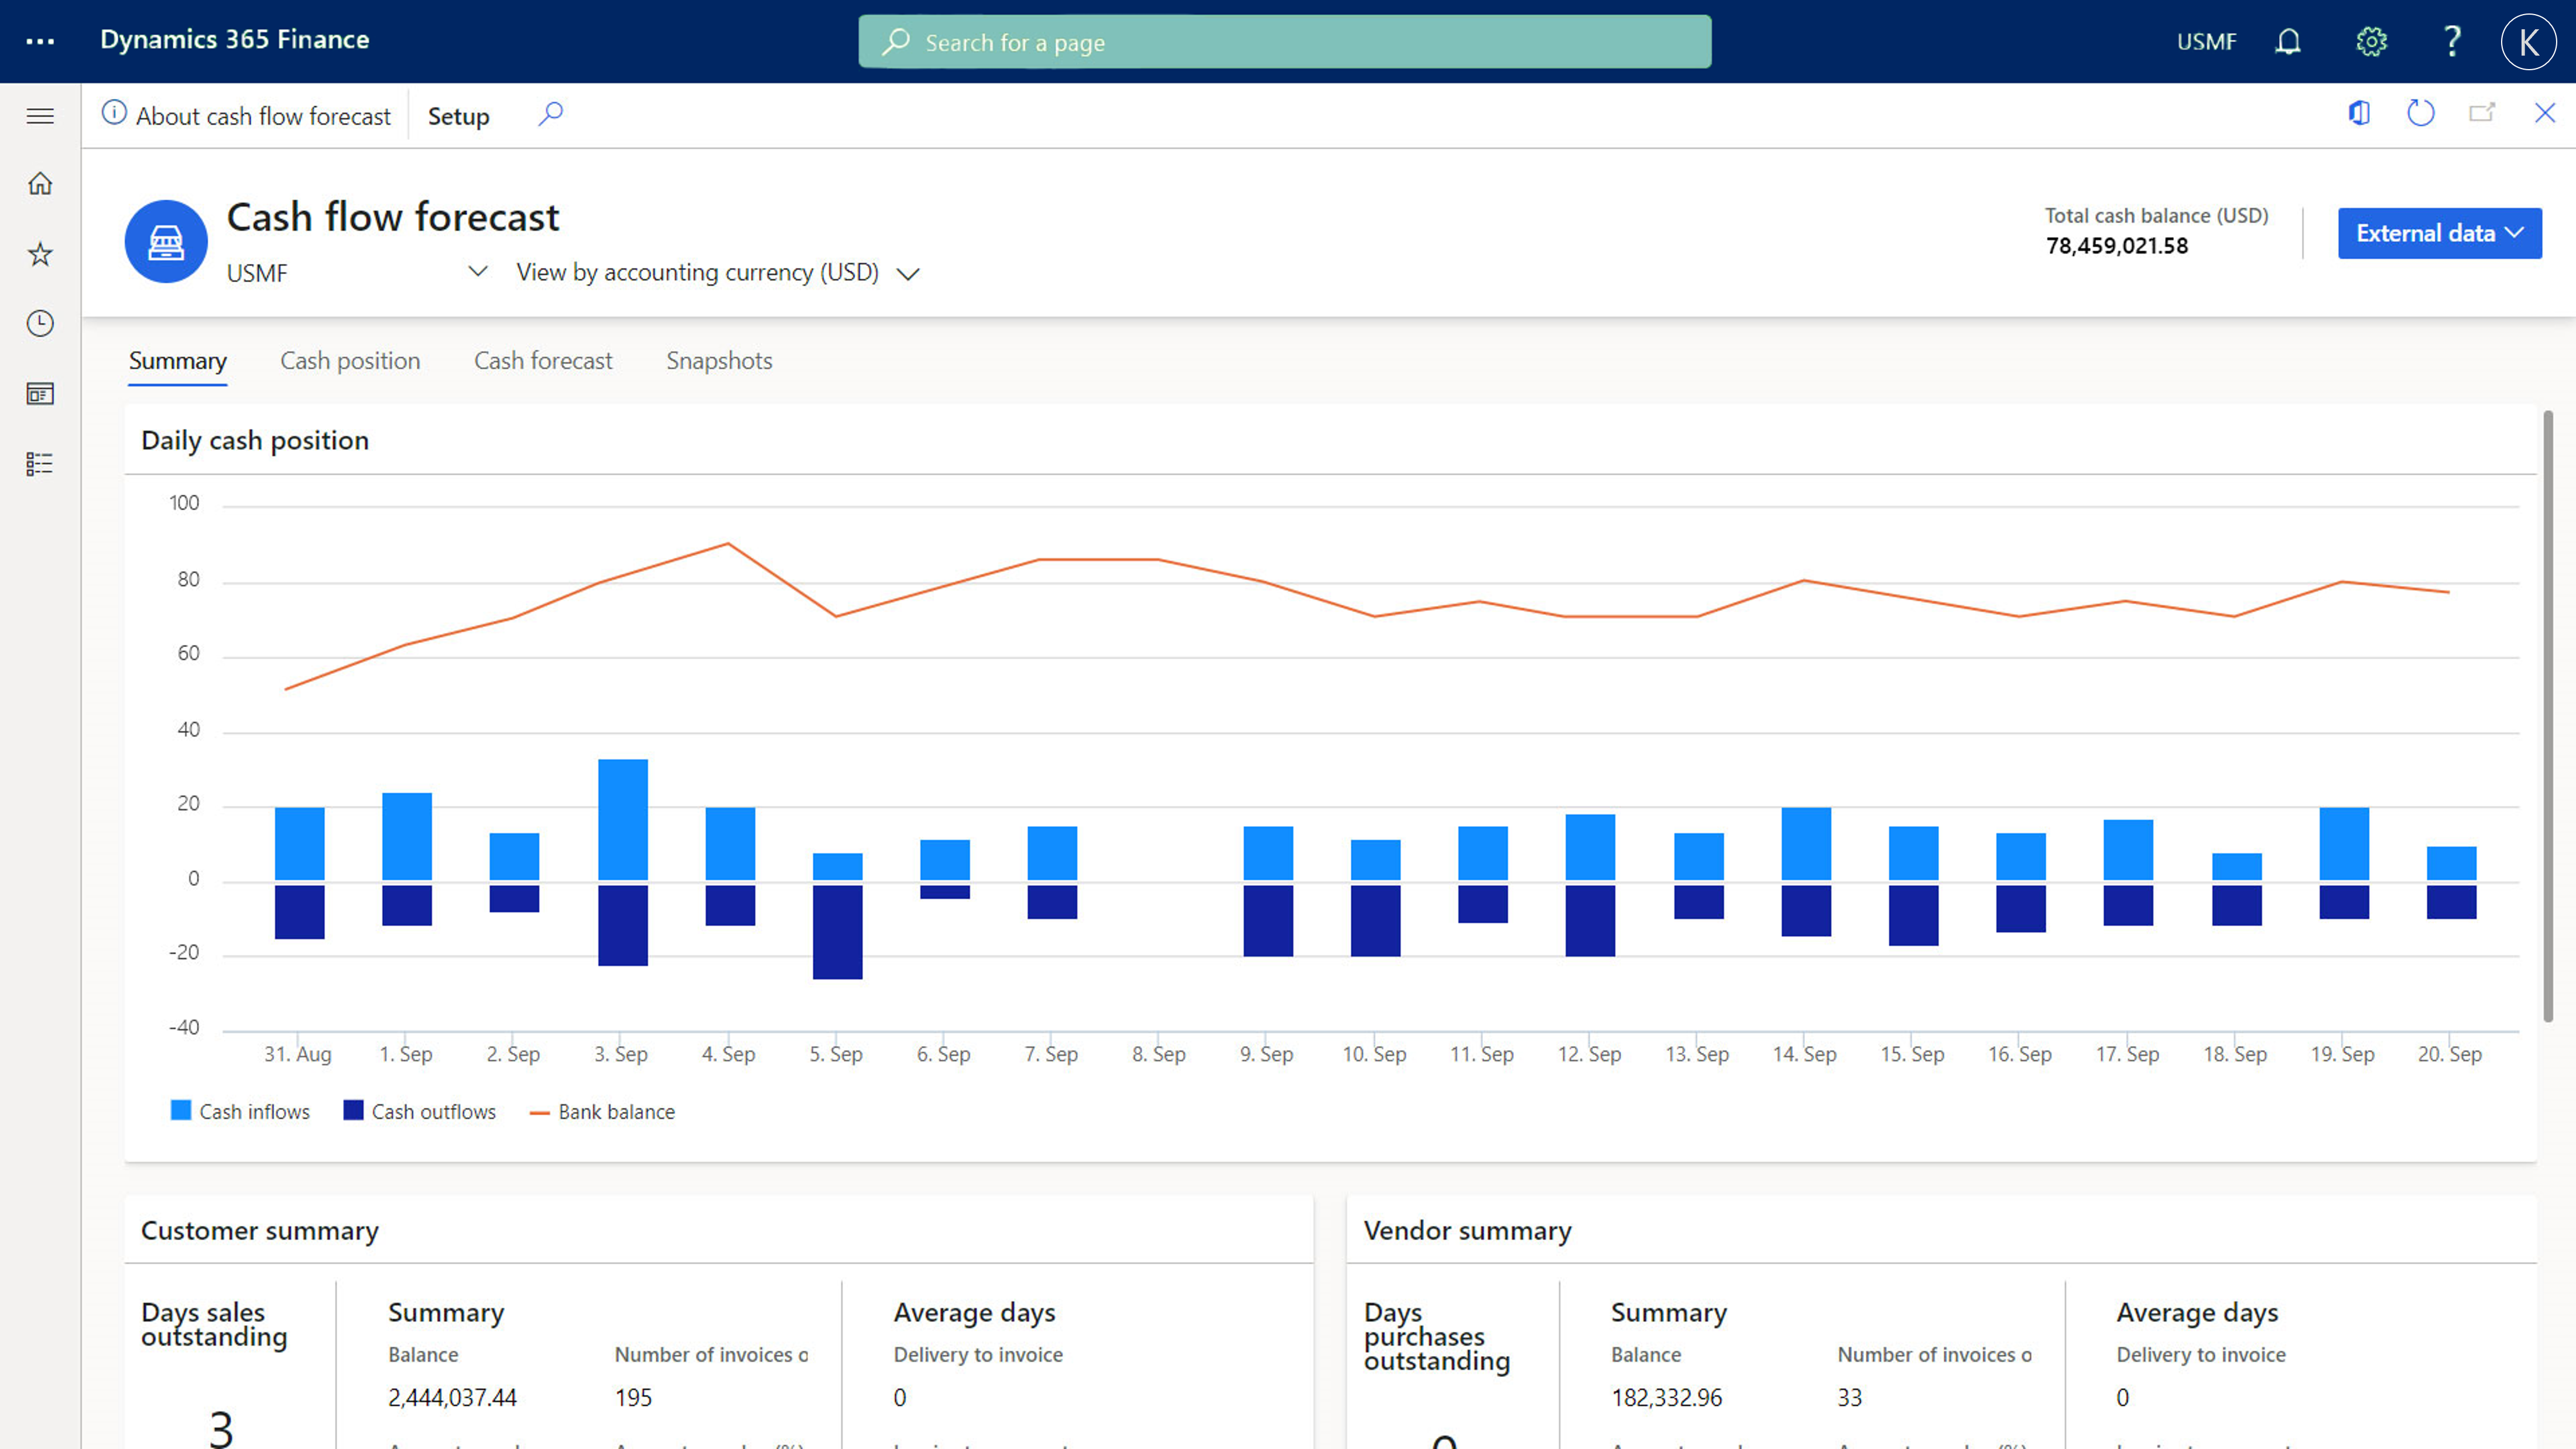Click customer invoices count 195
This screenshot has width=2576, height=1449.
click(x=633, y=1397)
